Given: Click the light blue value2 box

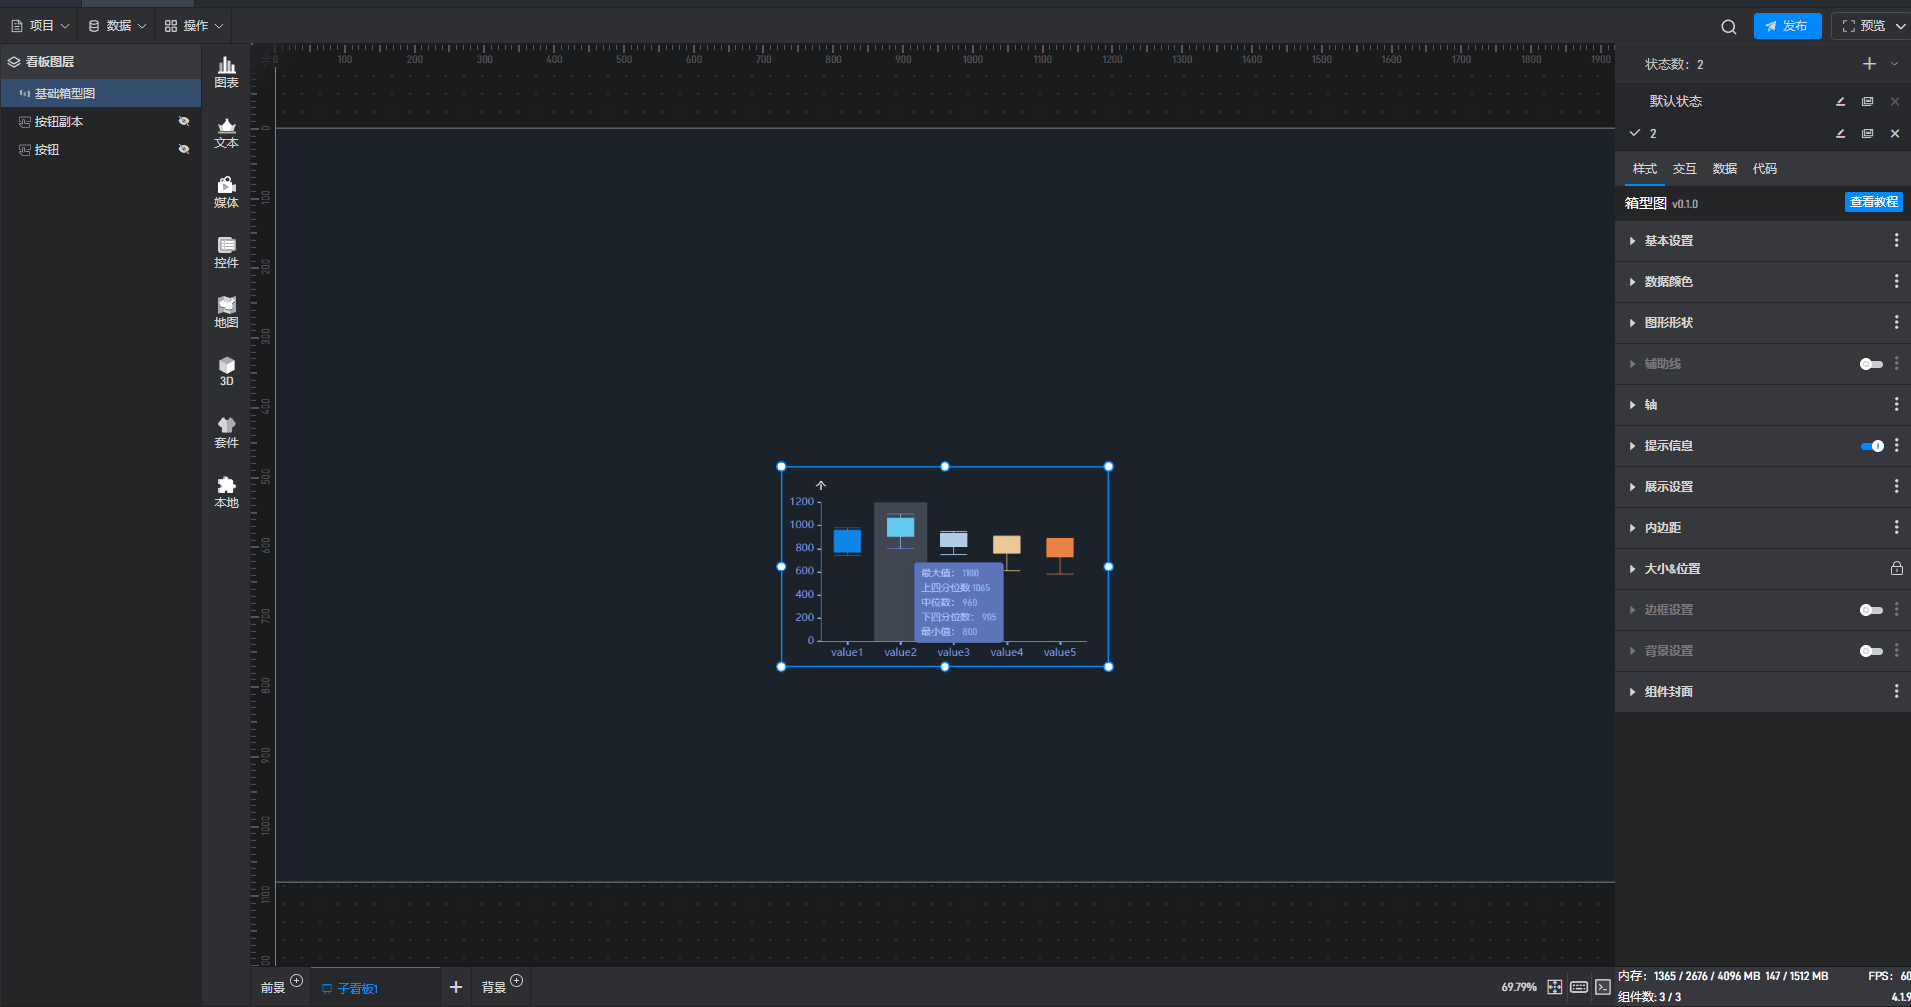Looking at the screenshot, I should [900, 527].
